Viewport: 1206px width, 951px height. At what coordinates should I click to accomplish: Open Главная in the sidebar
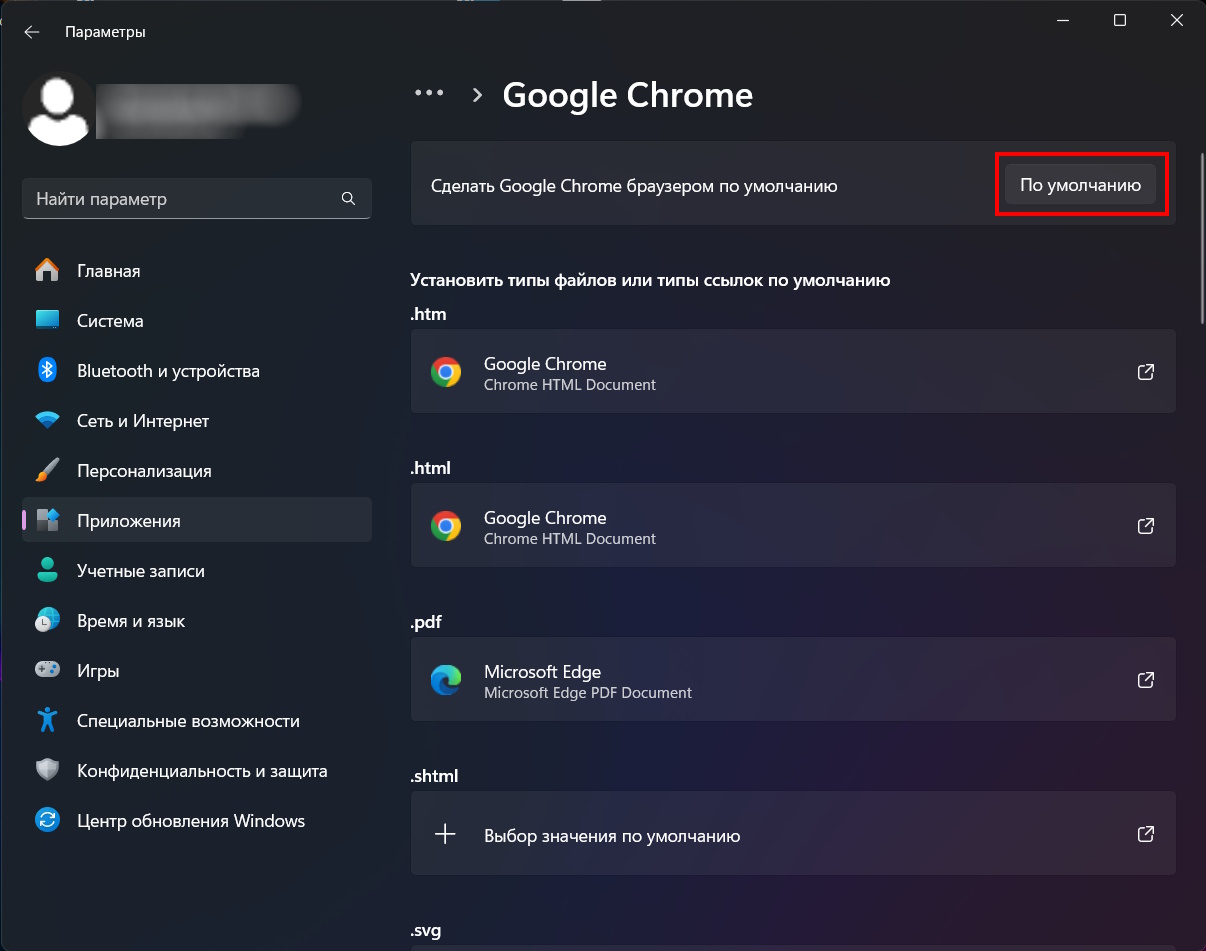[x=197, y=271]
